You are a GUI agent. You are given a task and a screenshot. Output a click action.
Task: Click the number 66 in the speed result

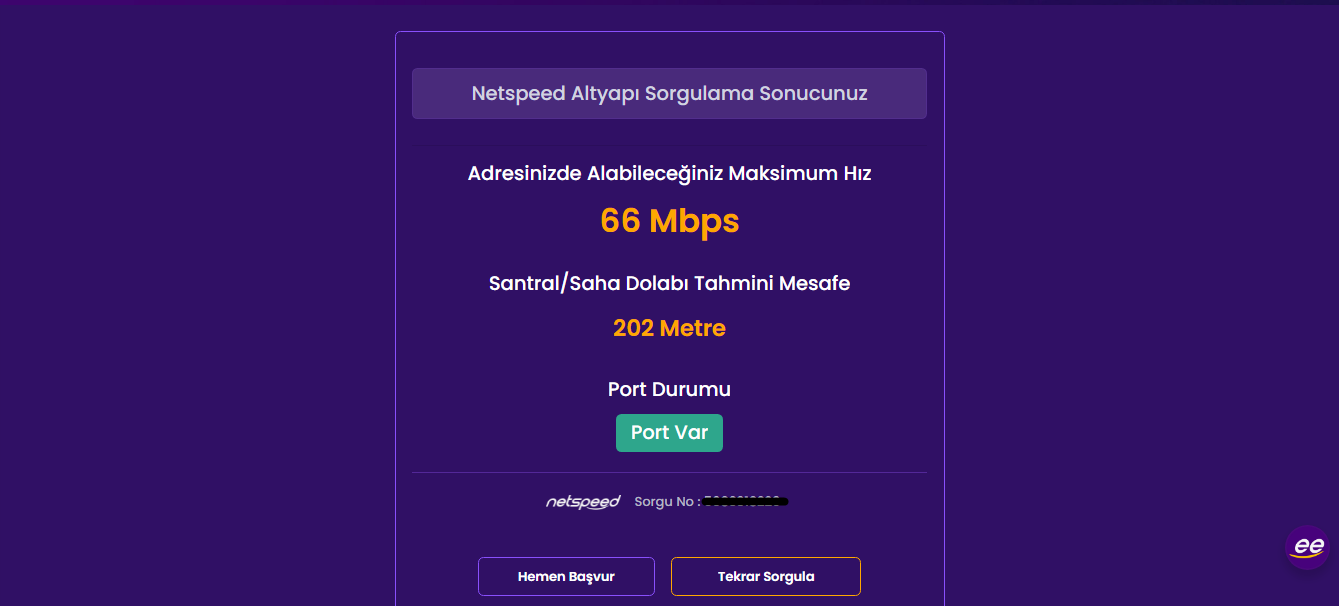(x=620, y=221)
